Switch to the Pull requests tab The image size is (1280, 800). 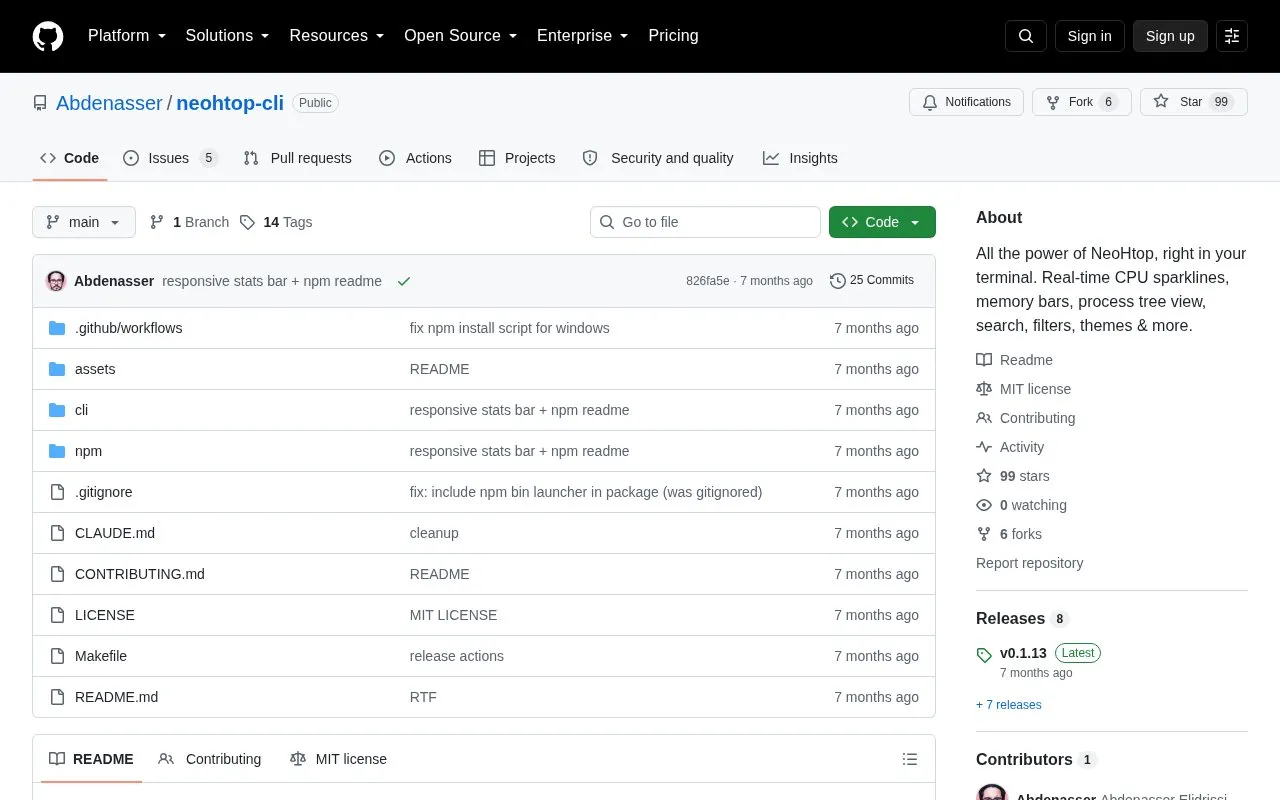point(297,158)
